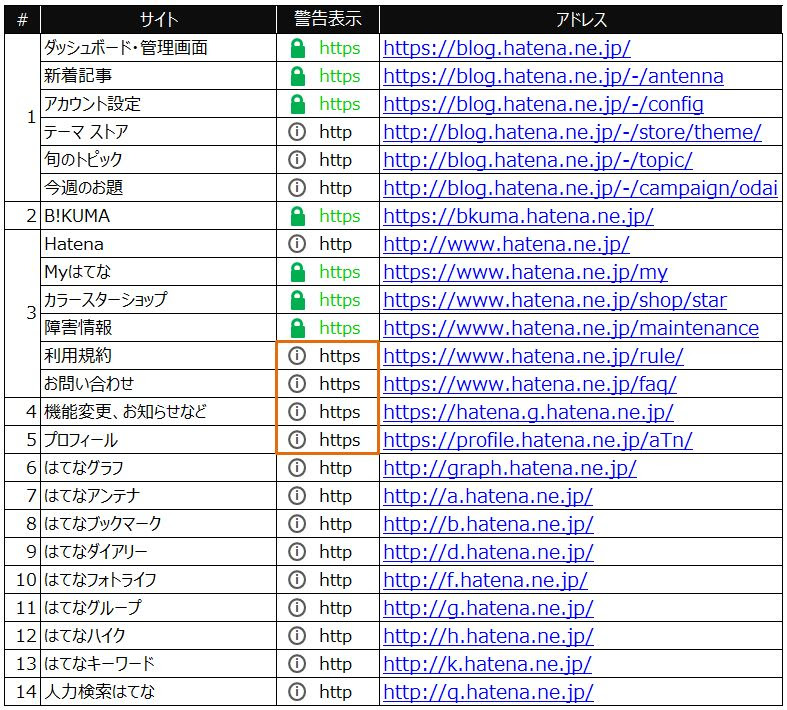Screen dimensions: 787x710
Task: Open the www.hatena.ne.jp/rule/ link
Action: tap(533, 356)
